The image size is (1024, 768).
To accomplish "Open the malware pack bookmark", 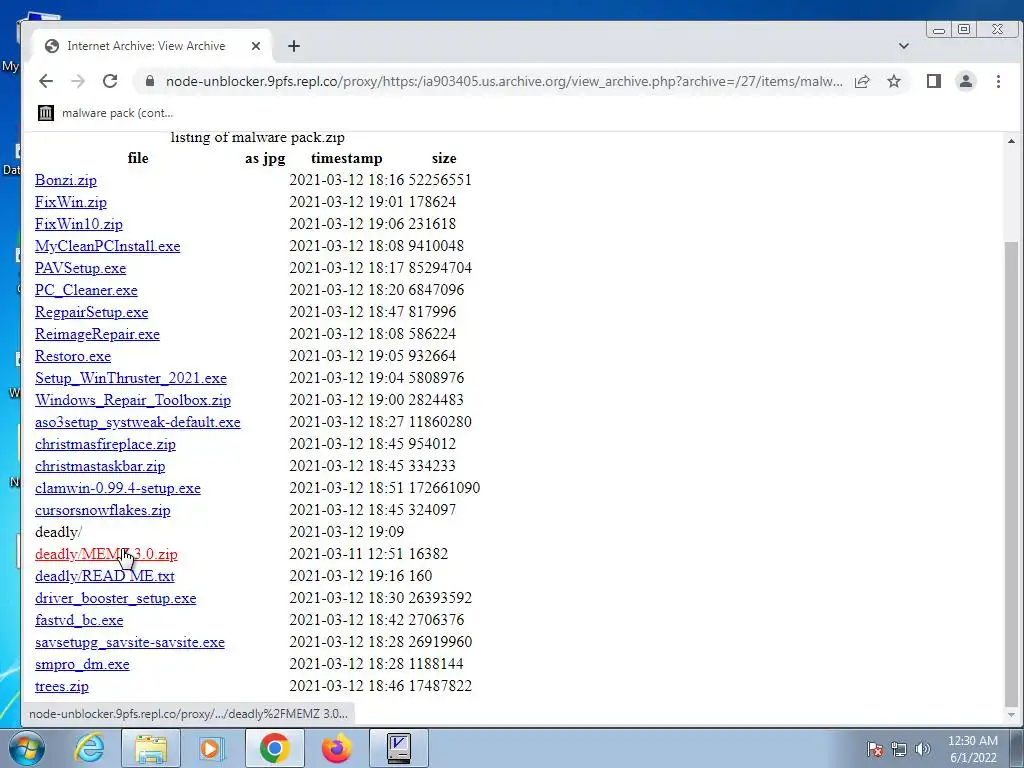I will (x=106, y=113).
